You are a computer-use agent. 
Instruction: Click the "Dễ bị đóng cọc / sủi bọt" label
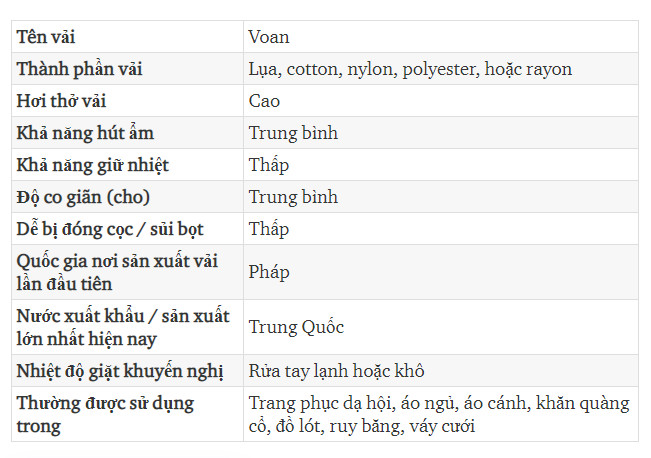[x=110, y=229]
